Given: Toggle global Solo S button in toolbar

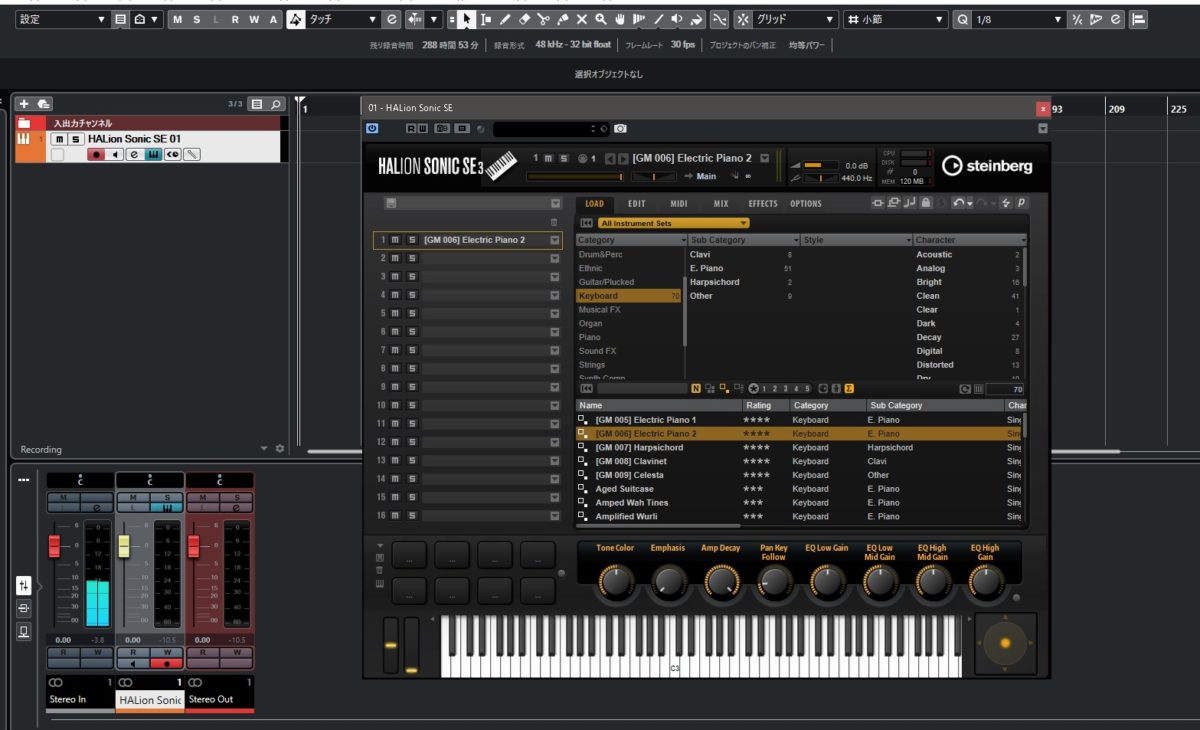Looking at the screenshot, I should [197, 19].
